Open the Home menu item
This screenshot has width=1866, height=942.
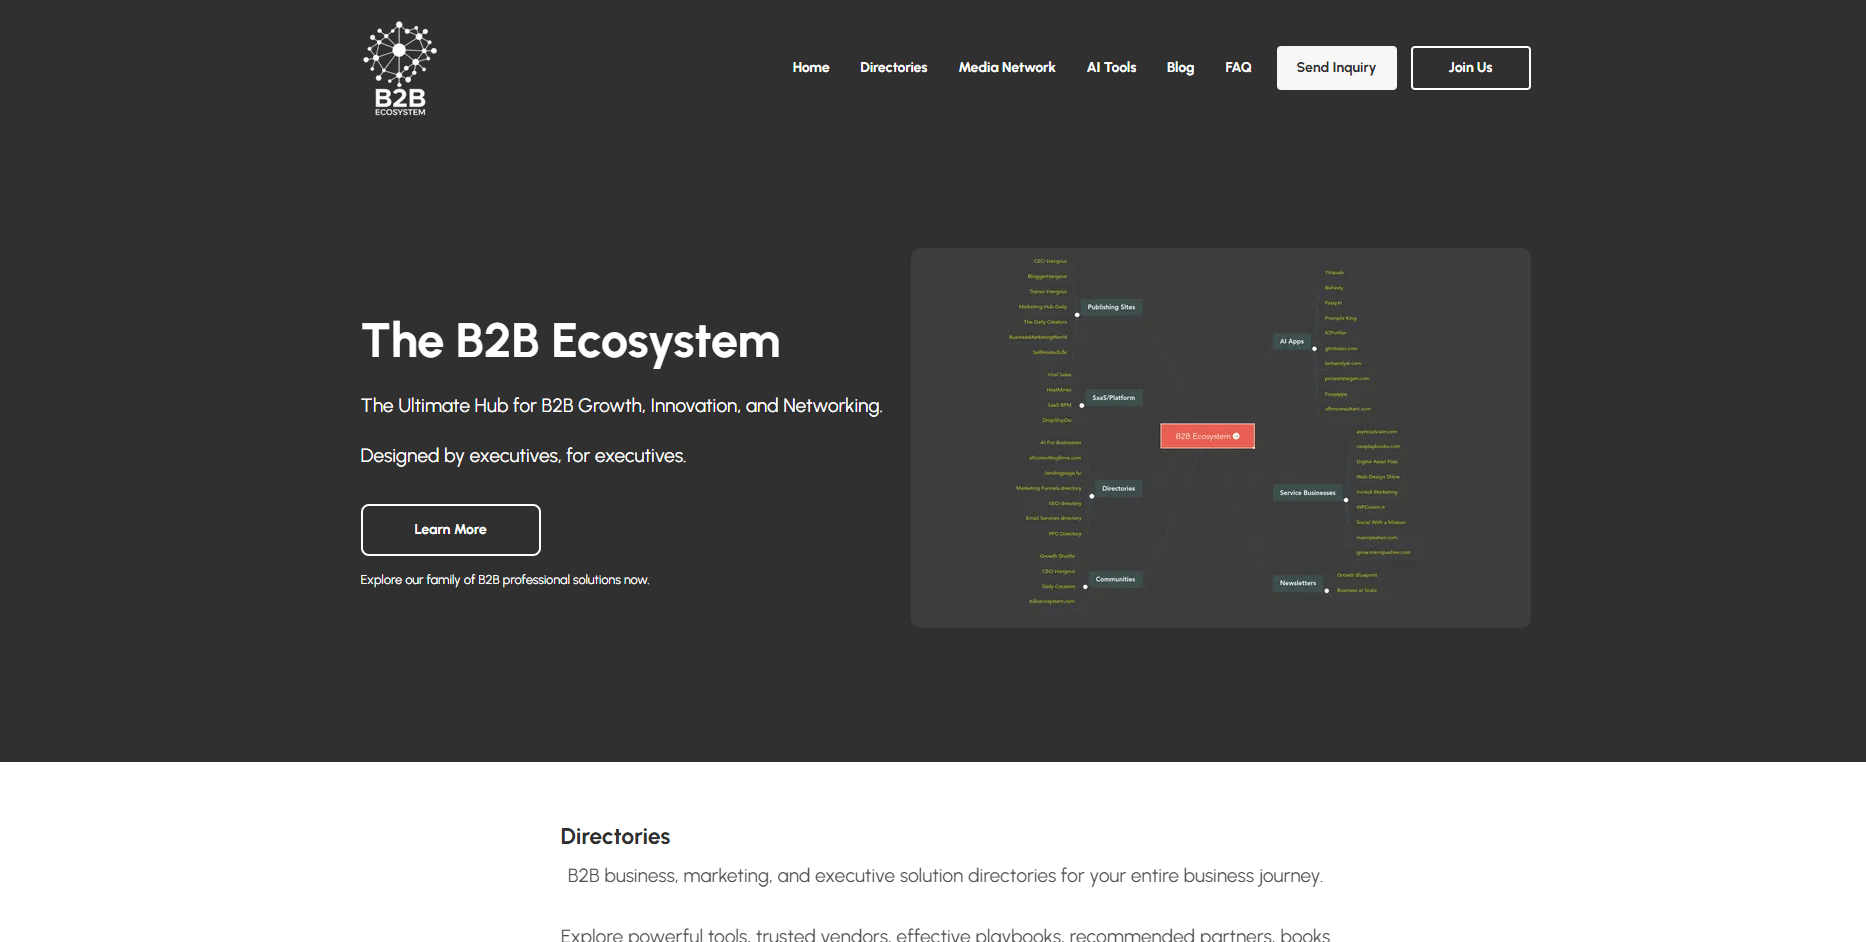810,68
